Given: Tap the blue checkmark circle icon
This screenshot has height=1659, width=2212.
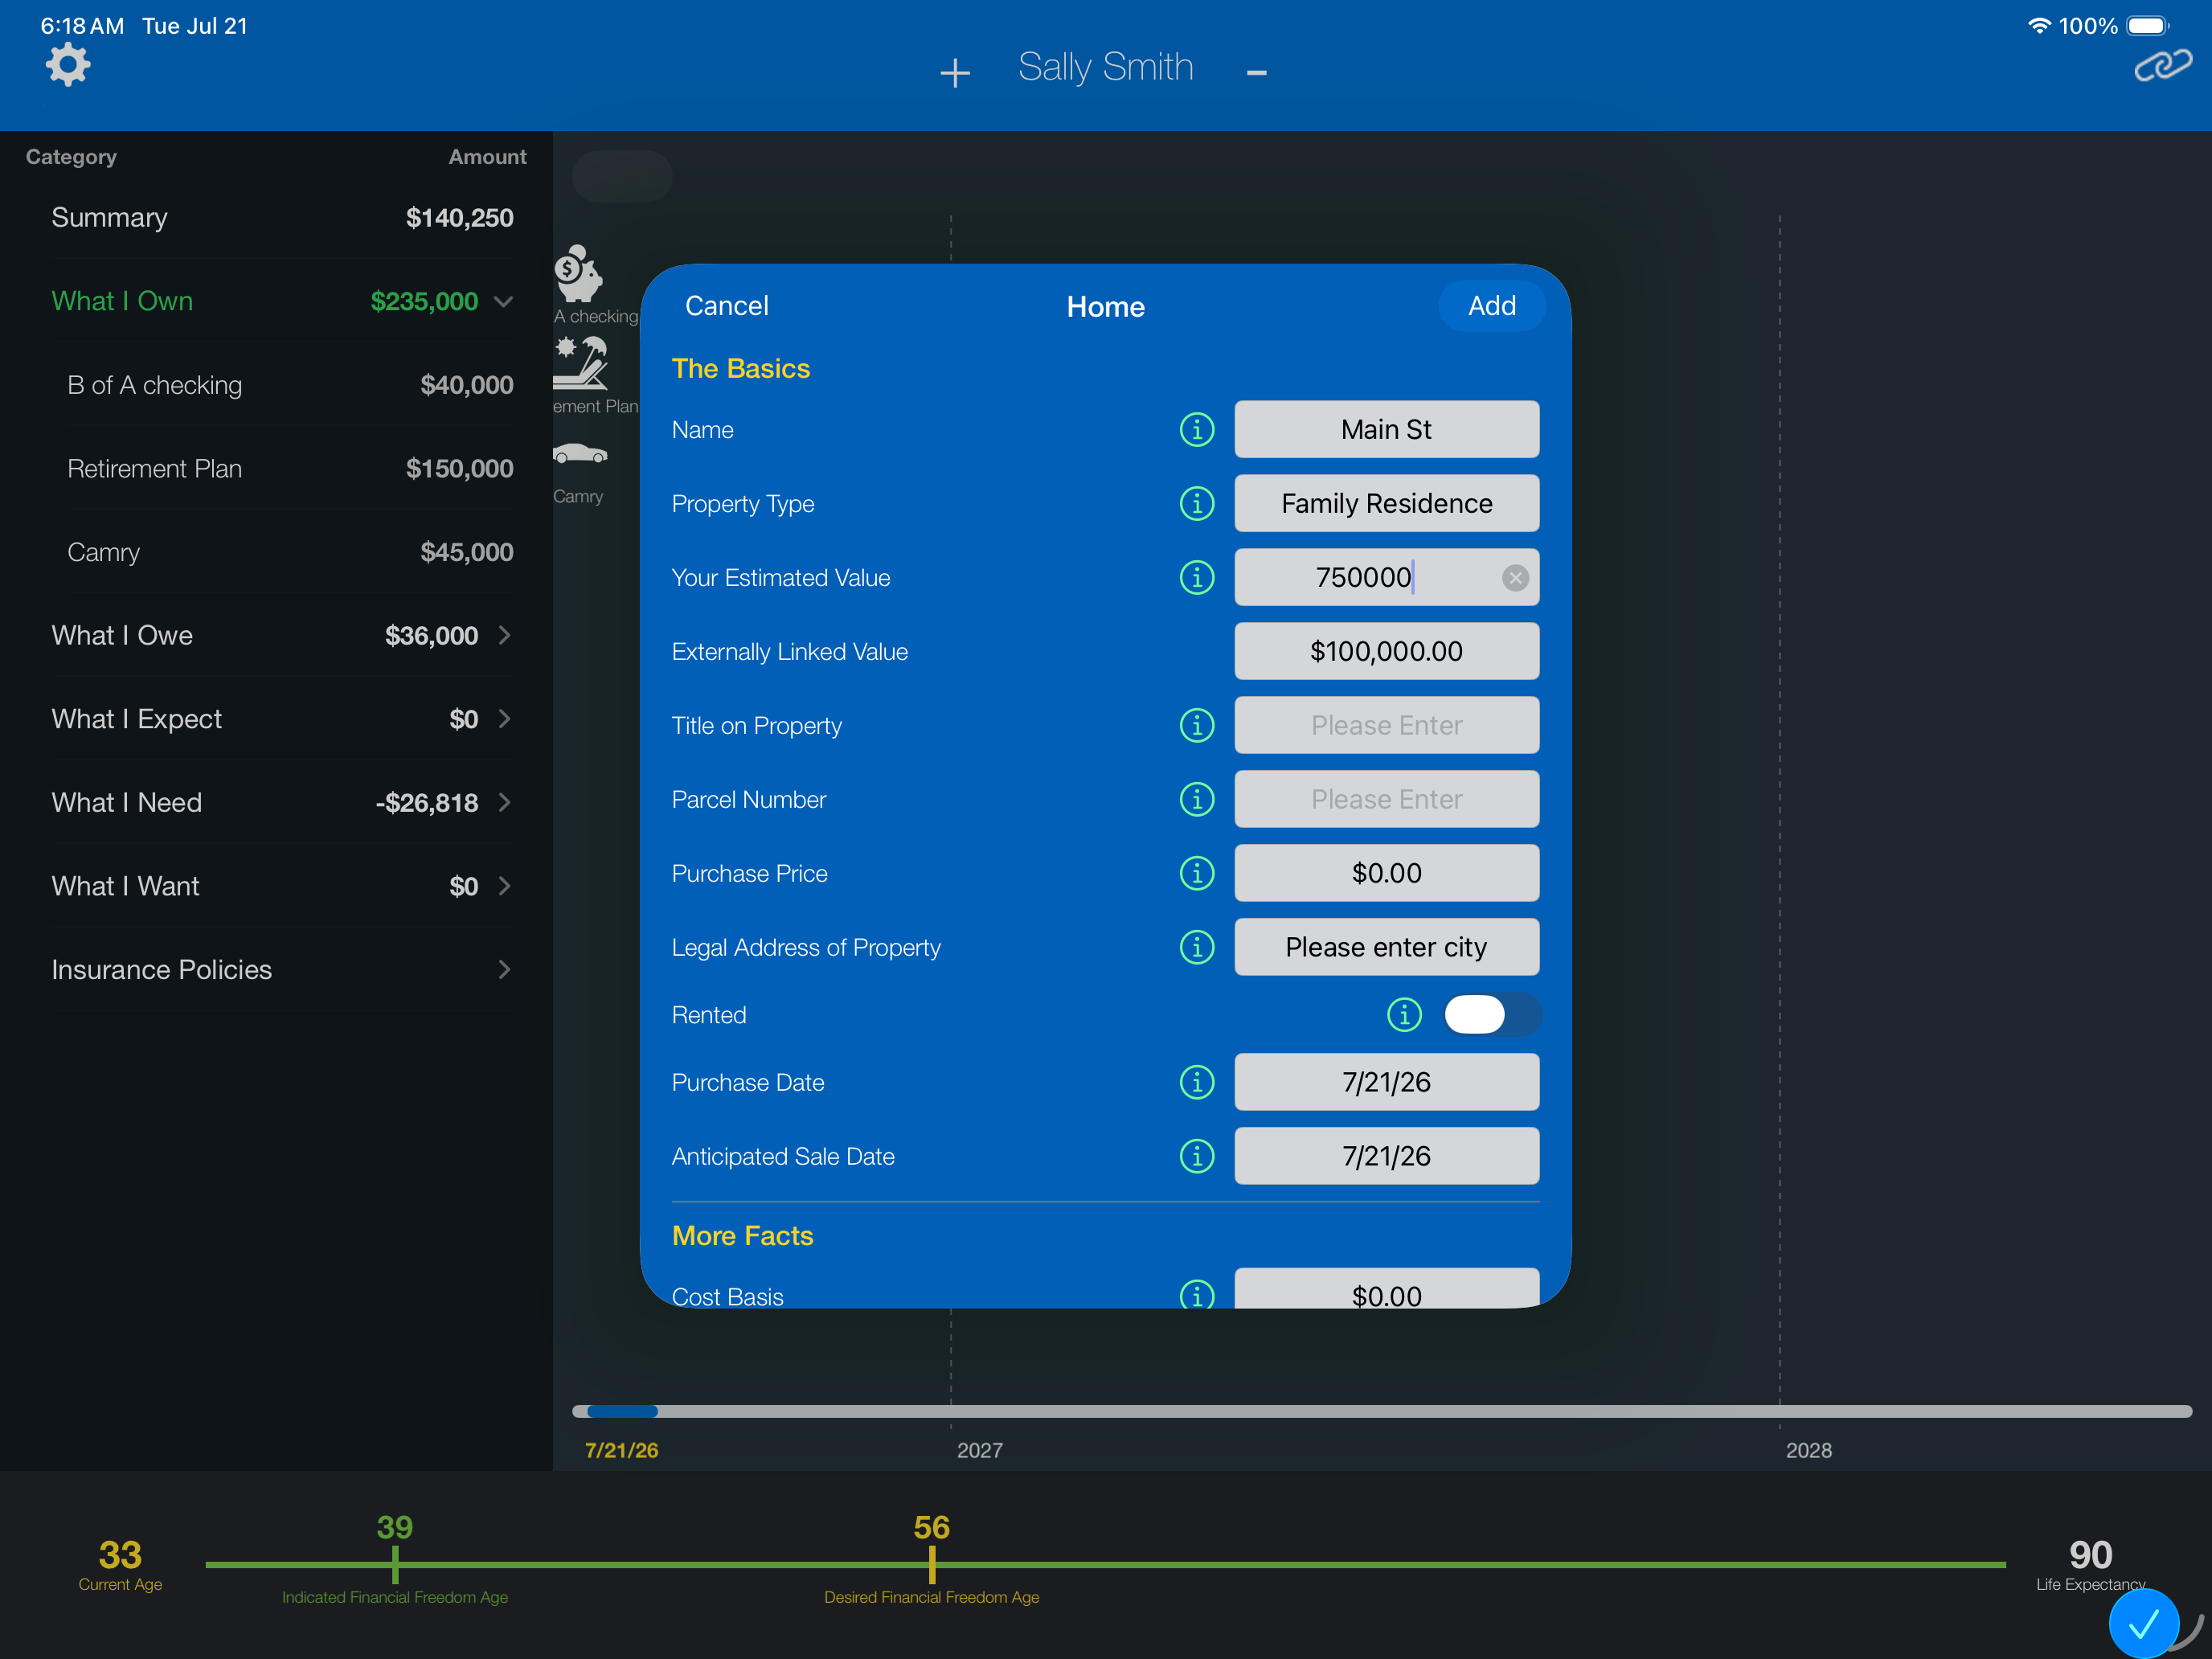Looking at the screenshot, I should point(2143,1623).
